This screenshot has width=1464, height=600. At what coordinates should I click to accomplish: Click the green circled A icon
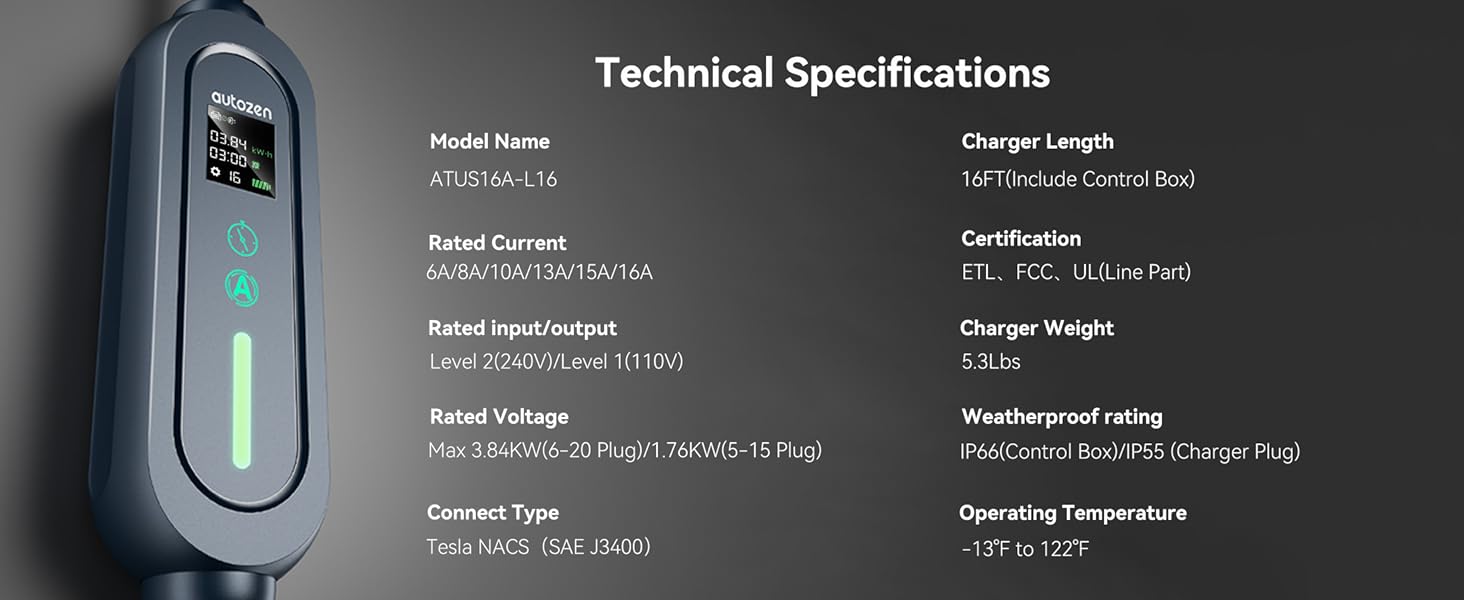point(243,289)
